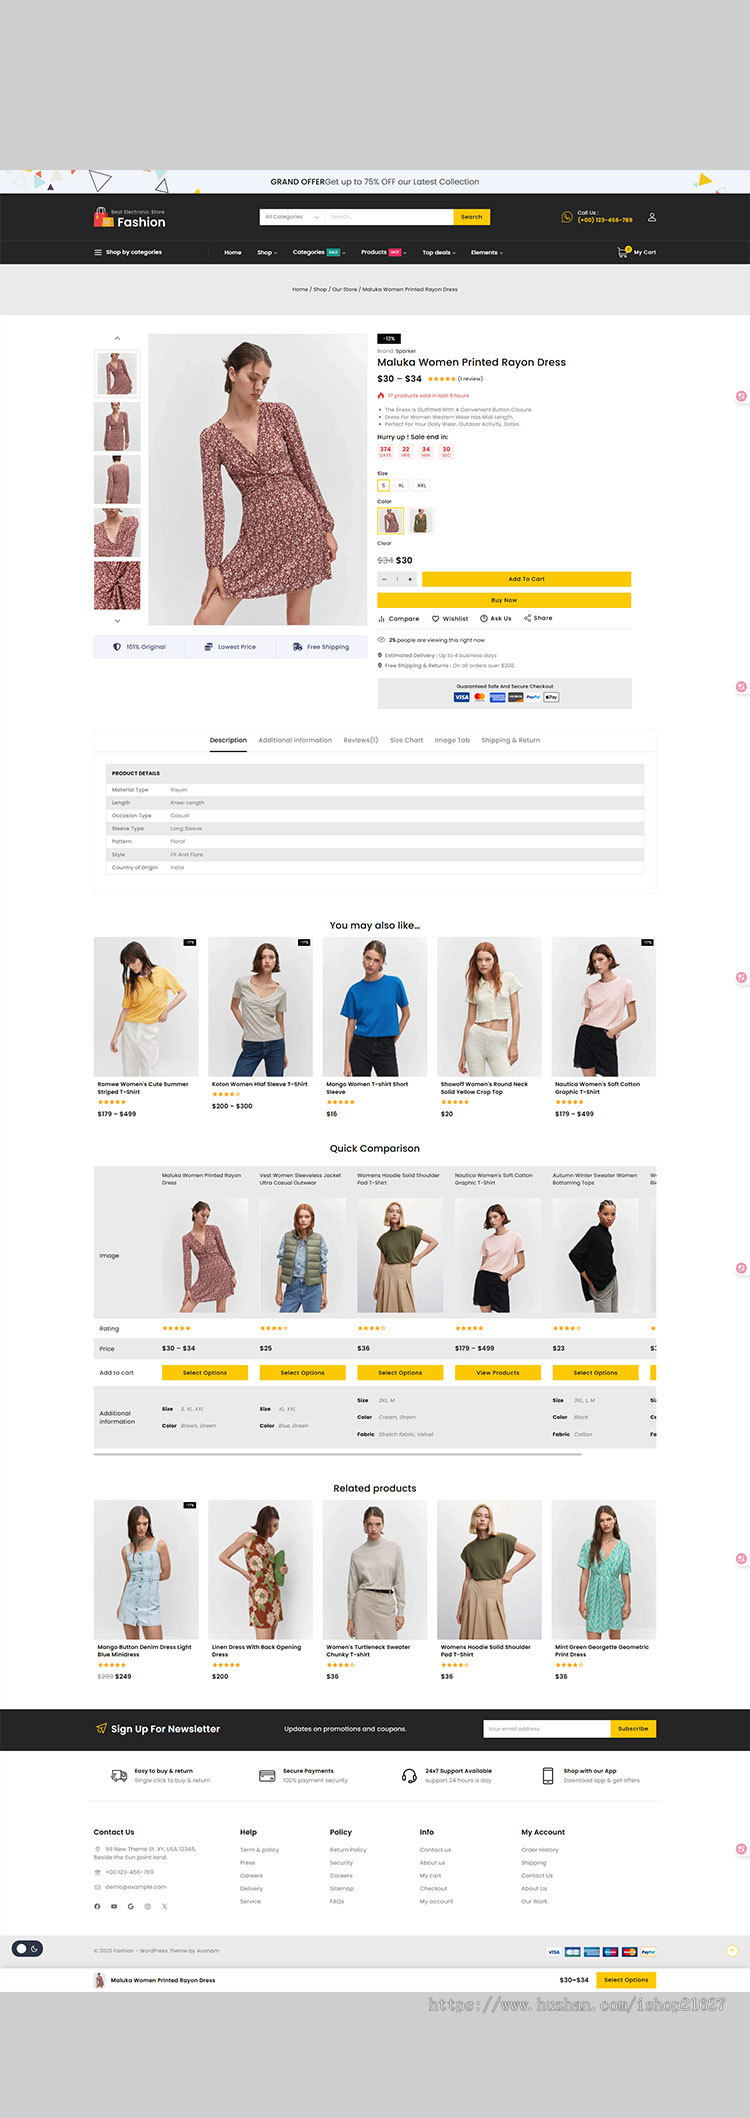
Task: Increase quantity with the plus button
Action: coord(410,579)
